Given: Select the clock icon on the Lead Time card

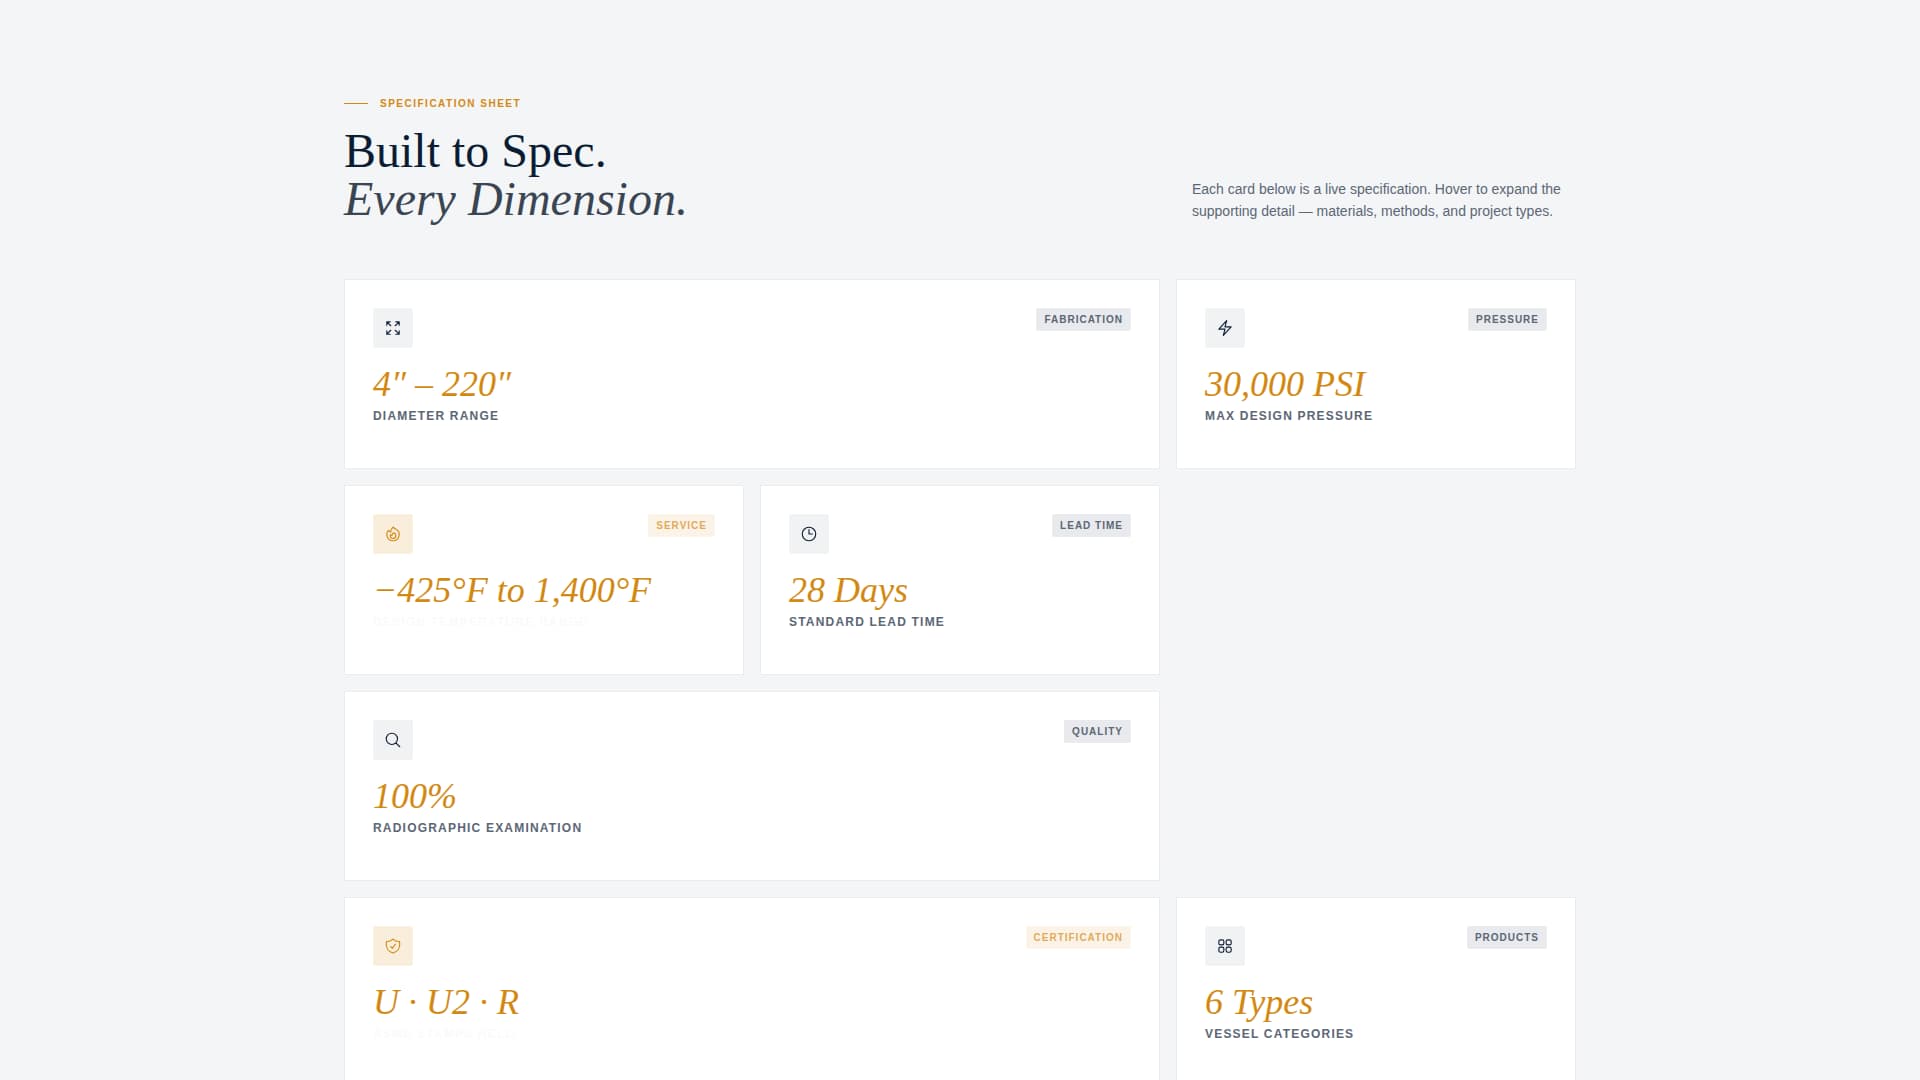Looking at the screenshot, I should [x=809, y=533].
